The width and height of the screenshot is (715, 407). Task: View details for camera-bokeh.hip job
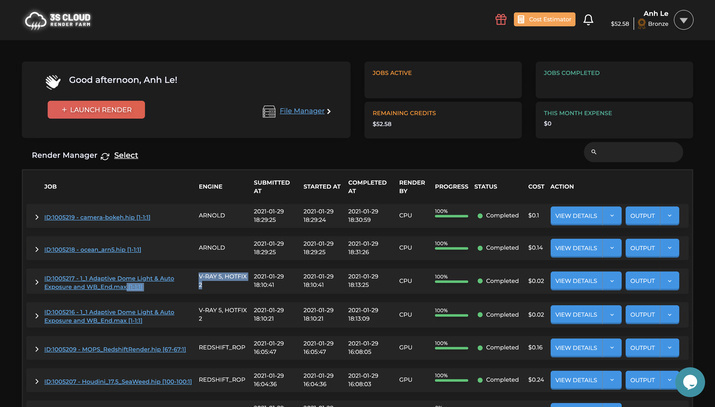[x=576, y=216]
